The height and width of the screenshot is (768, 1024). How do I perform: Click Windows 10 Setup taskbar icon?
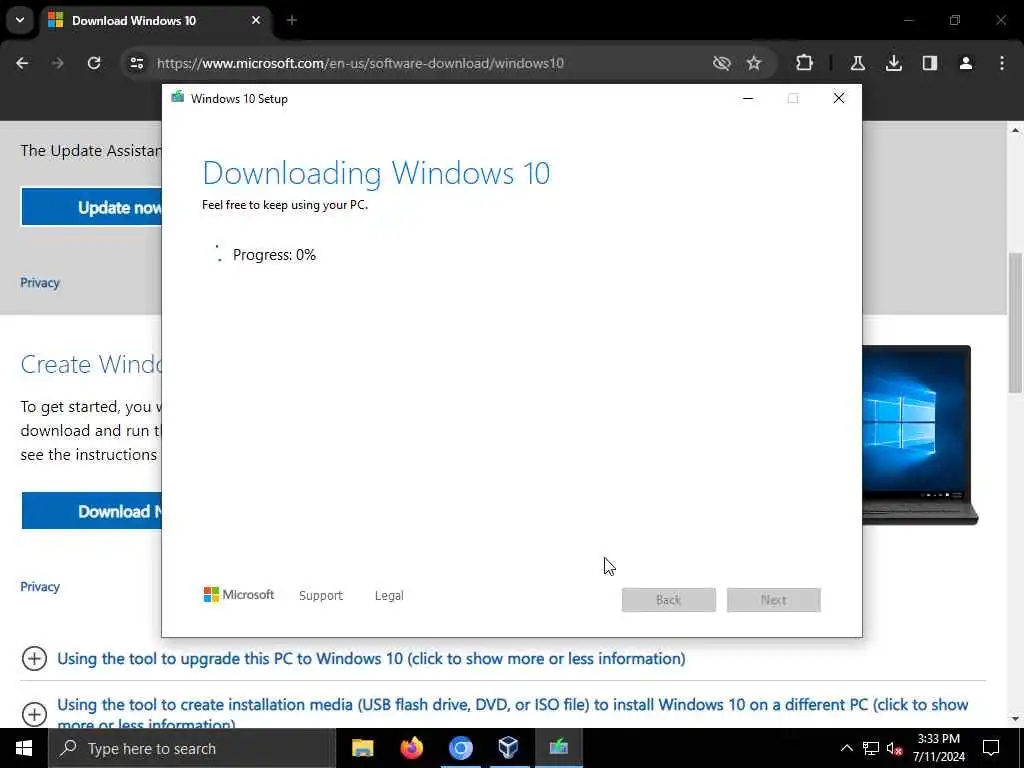[x=558, y=748]
